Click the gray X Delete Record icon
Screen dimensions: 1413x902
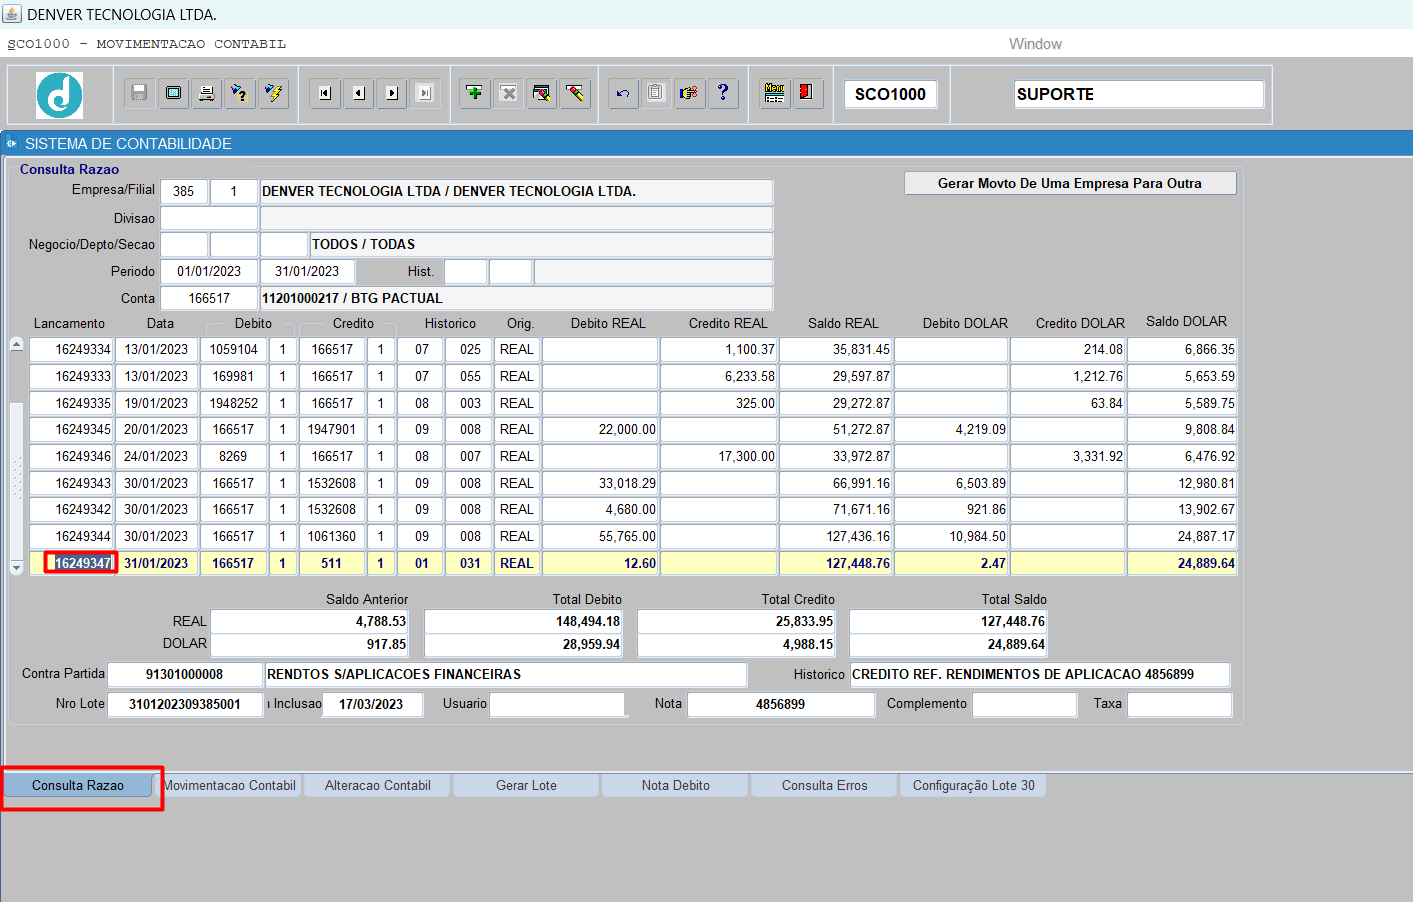508,93
